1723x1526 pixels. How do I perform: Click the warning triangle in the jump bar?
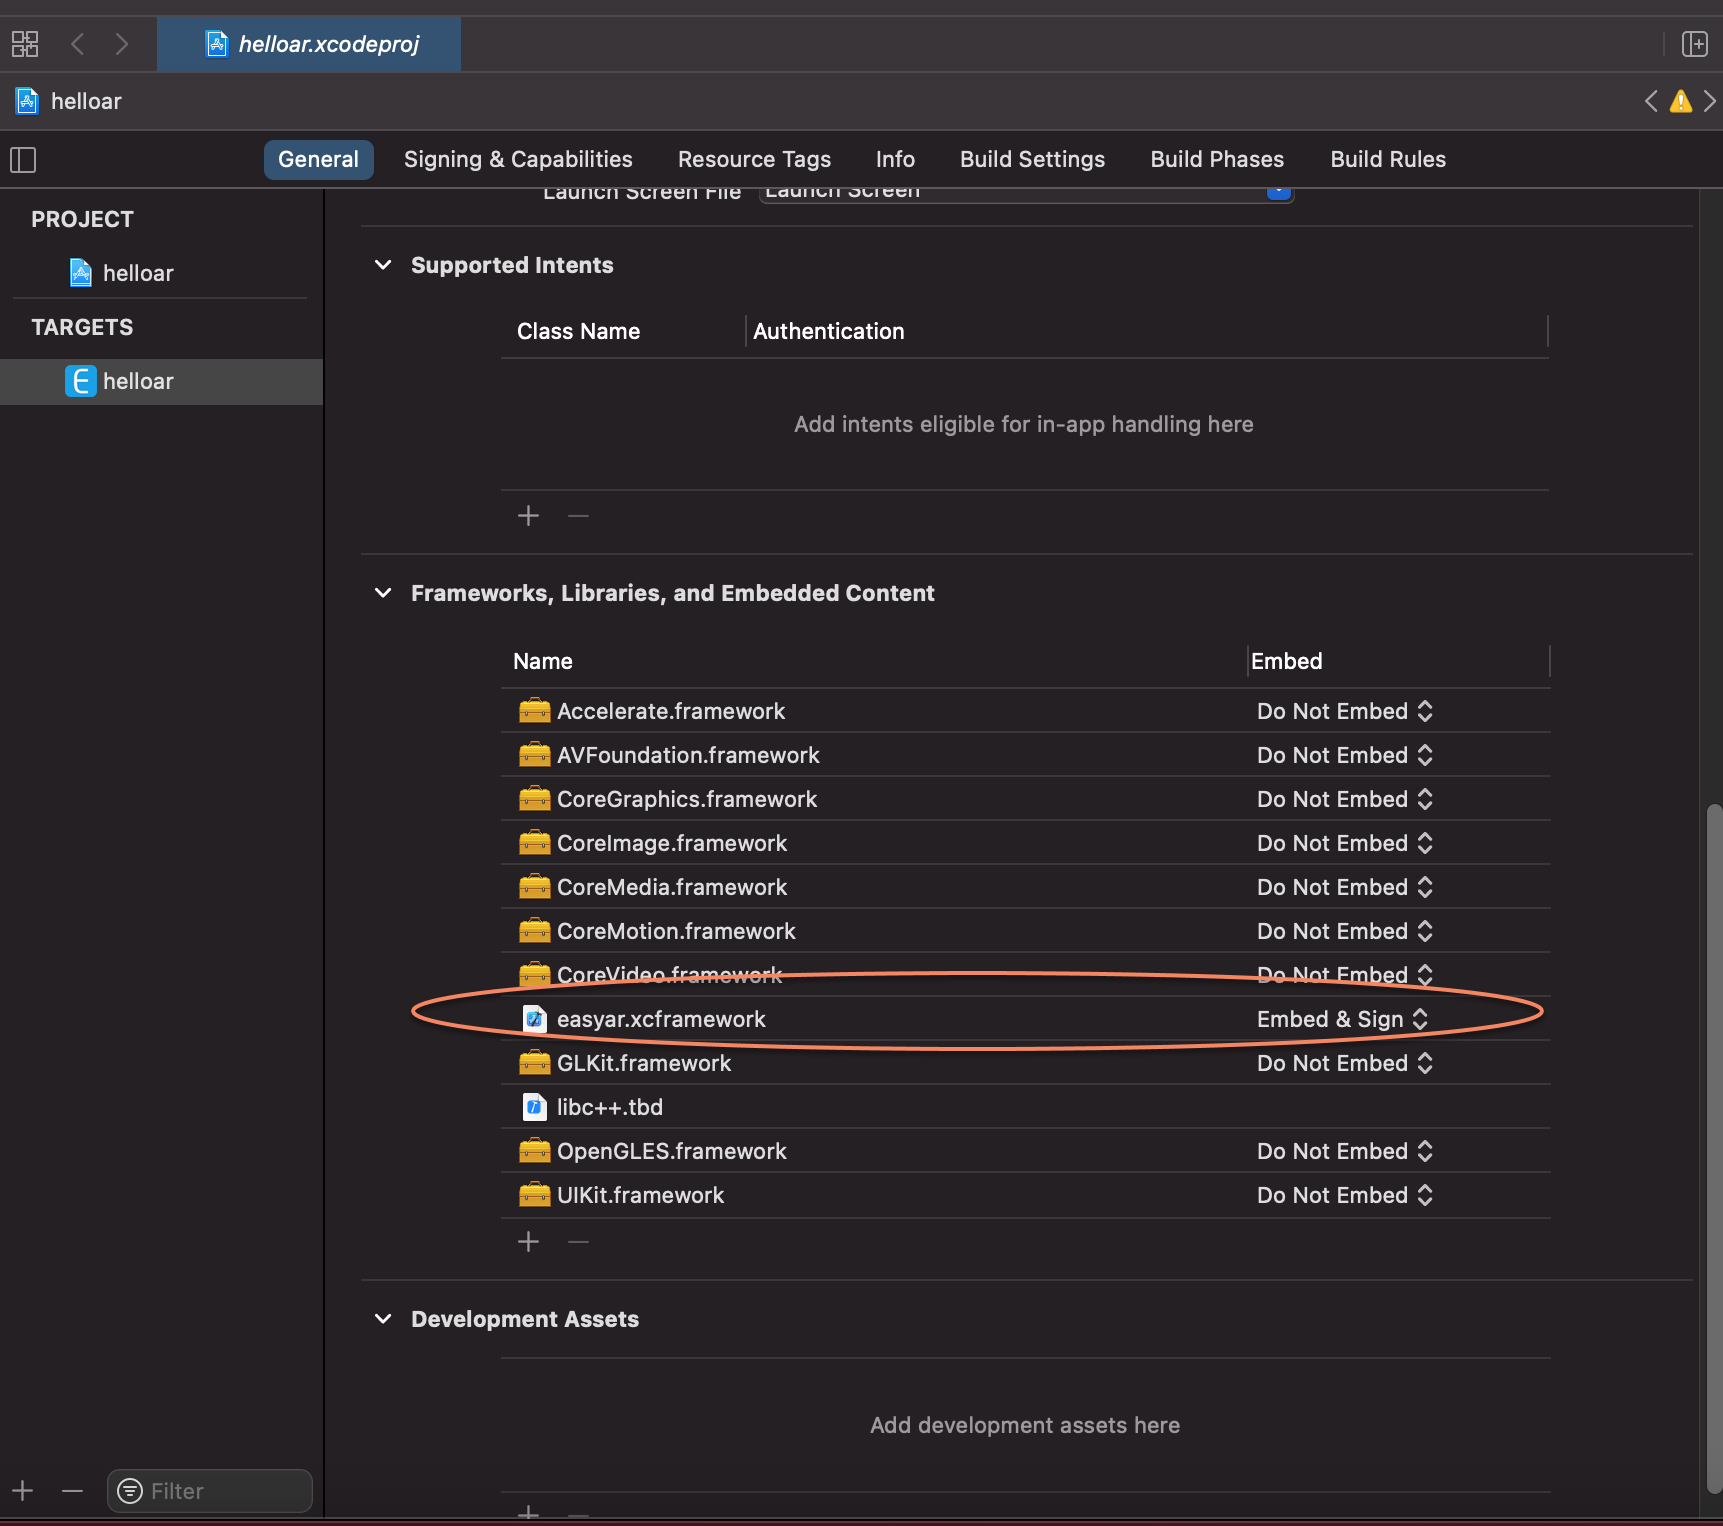click(1680, 101)
